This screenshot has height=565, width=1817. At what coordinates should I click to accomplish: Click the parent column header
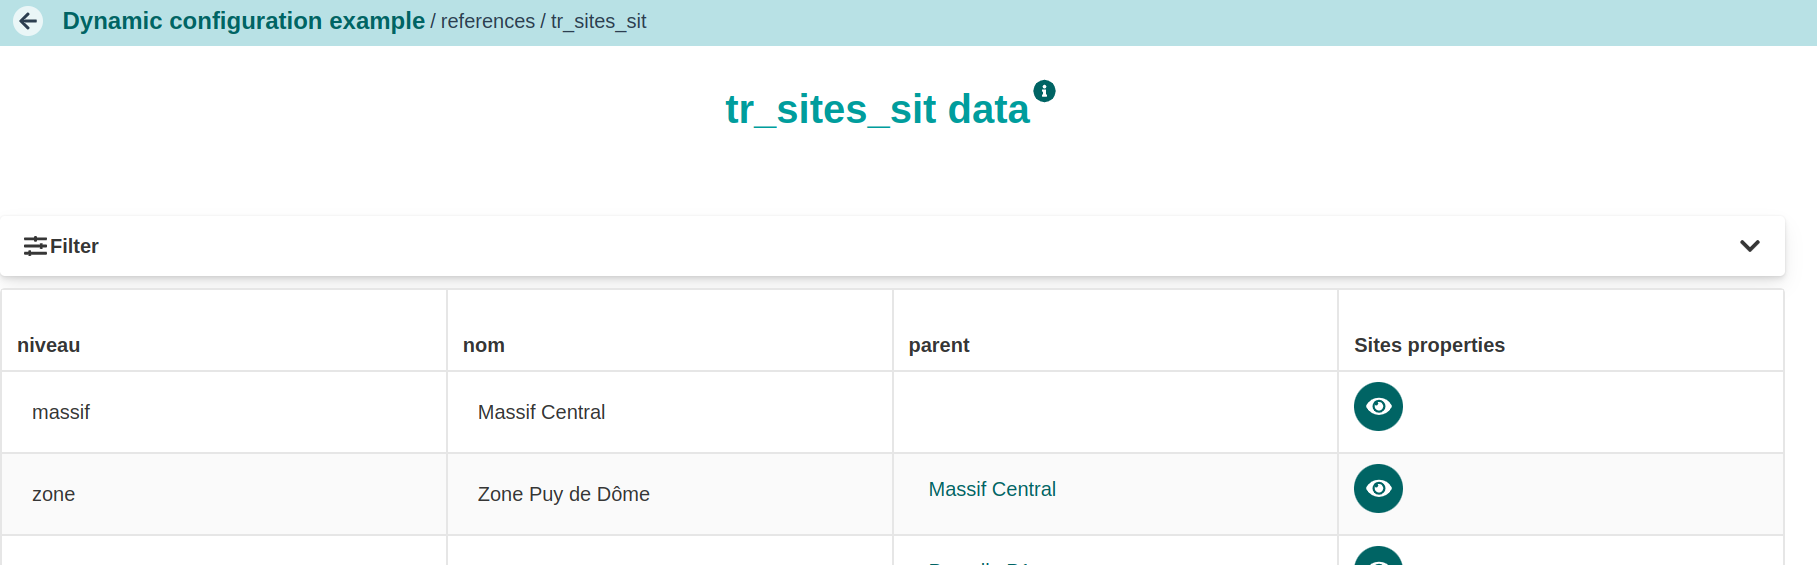point(939,345)
